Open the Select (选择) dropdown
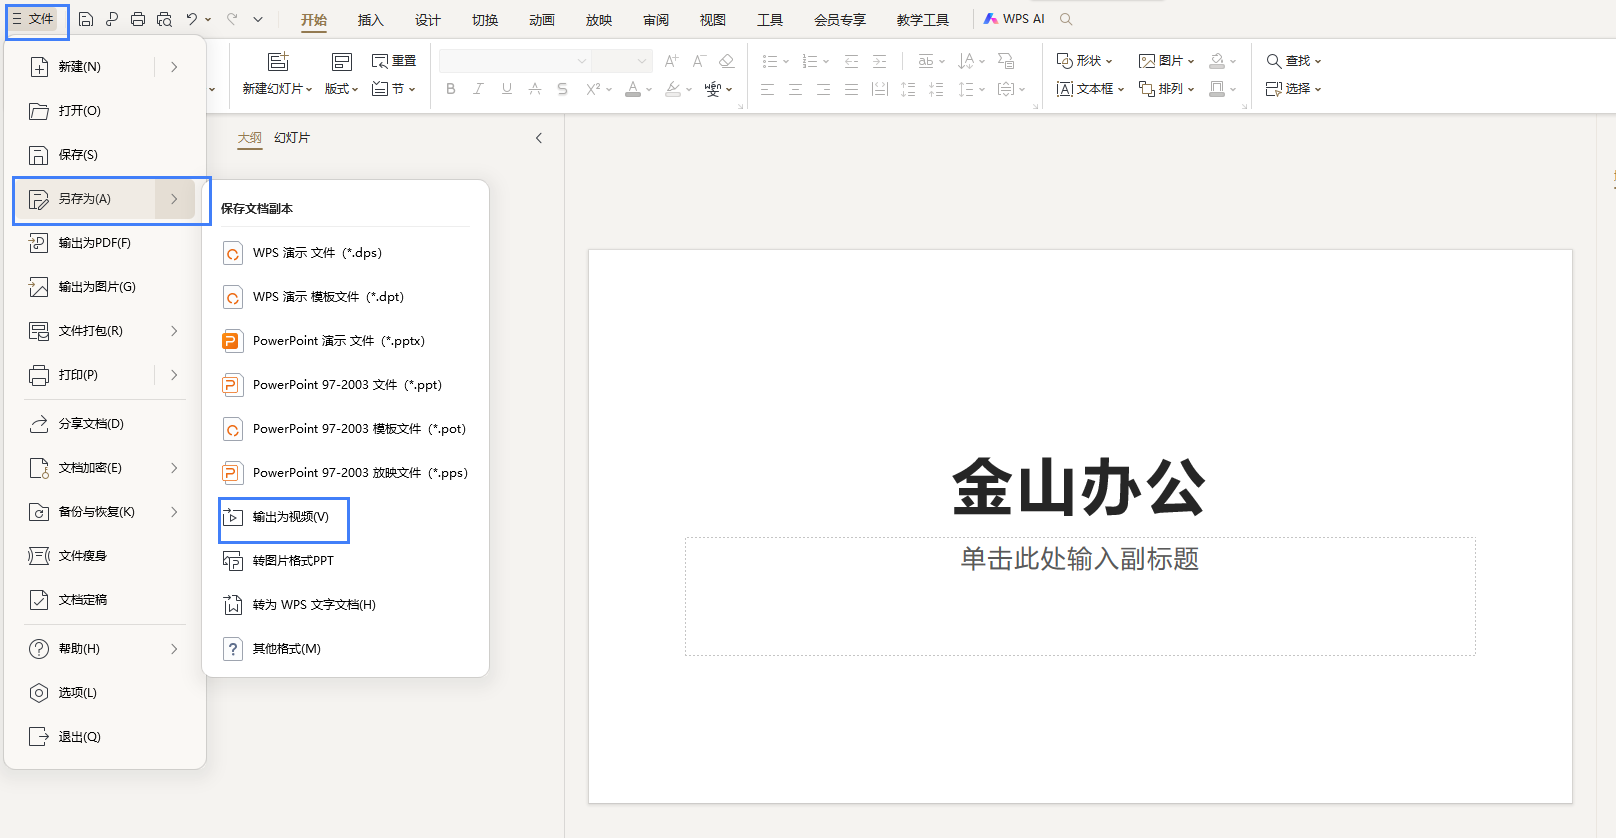Viewport: 1616px width, 838px height. [x=1293, y=89]
